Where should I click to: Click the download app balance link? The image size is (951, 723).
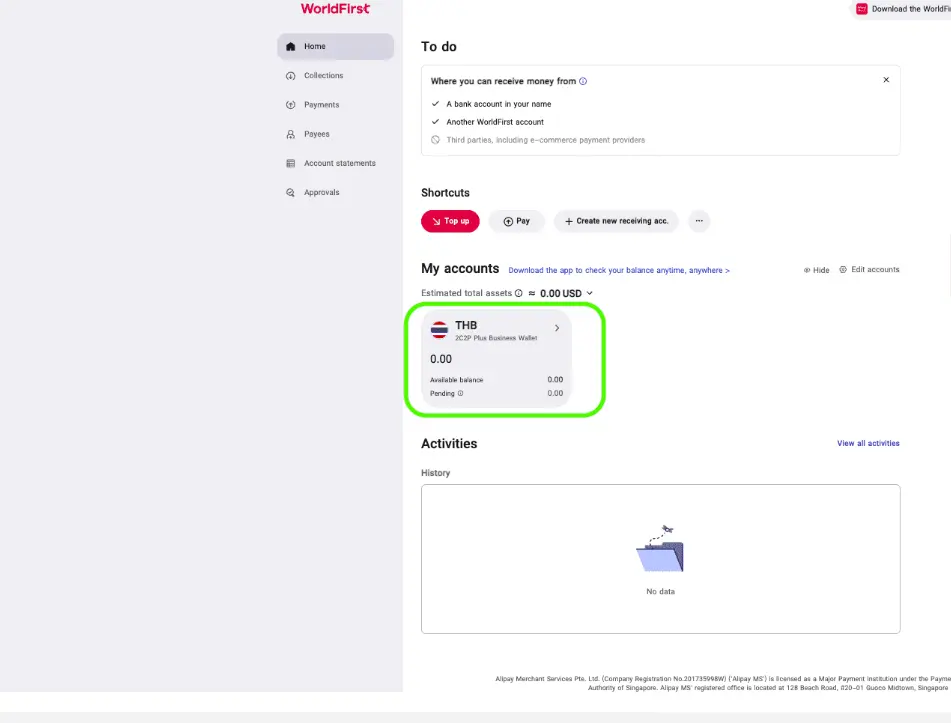pos(619,270)
